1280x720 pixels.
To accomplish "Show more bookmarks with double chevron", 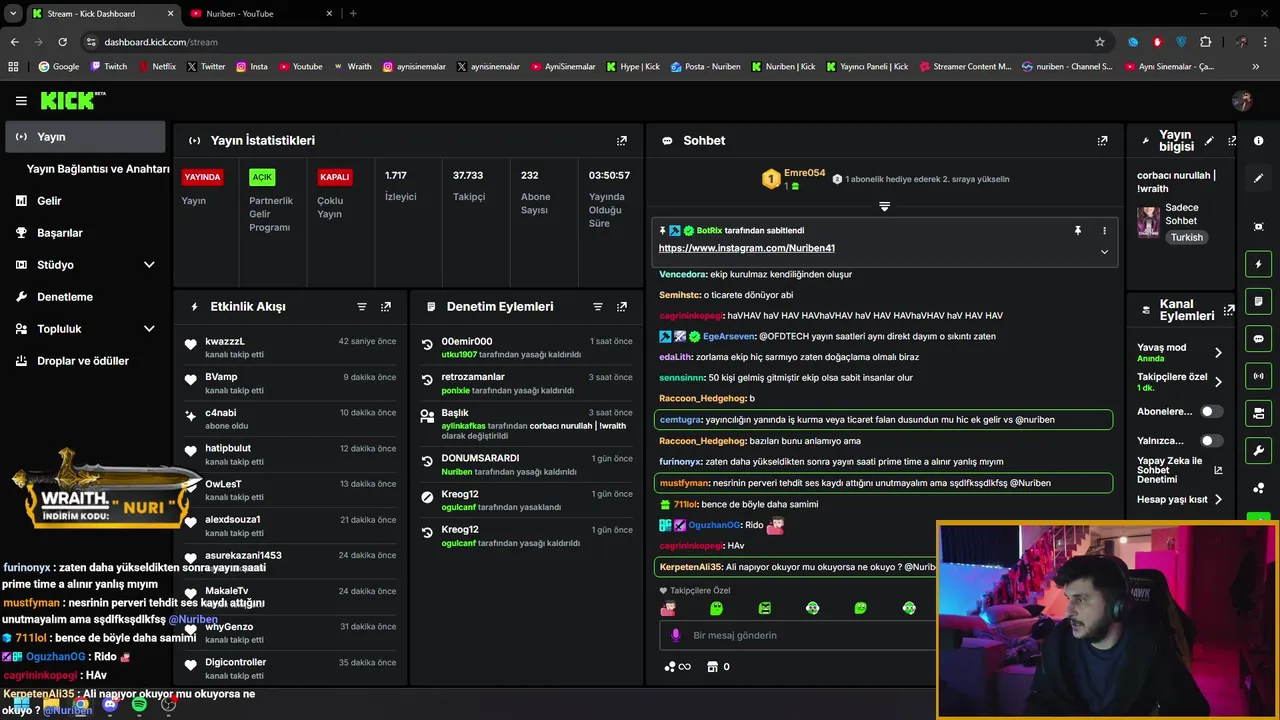I will pos(1256,67).
